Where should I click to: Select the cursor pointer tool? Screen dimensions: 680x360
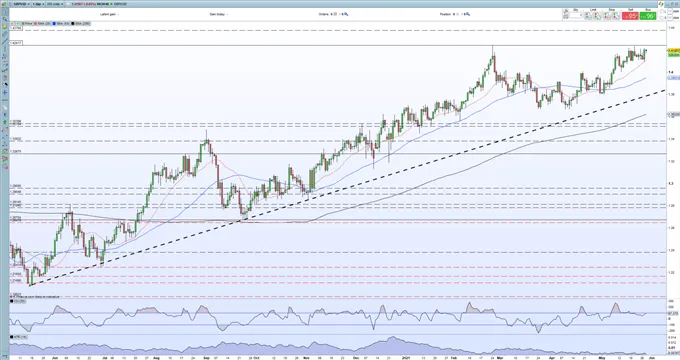[x=5, y=12]
